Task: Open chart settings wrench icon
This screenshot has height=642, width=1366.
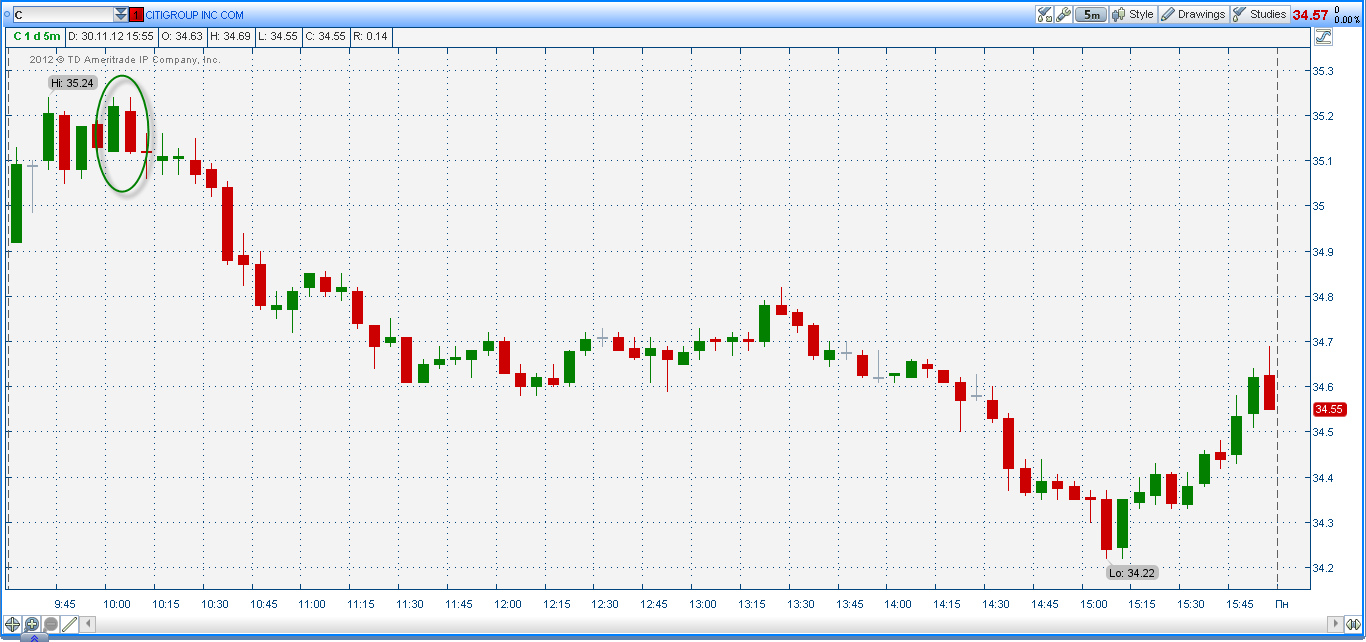Action: (1063, 14)
